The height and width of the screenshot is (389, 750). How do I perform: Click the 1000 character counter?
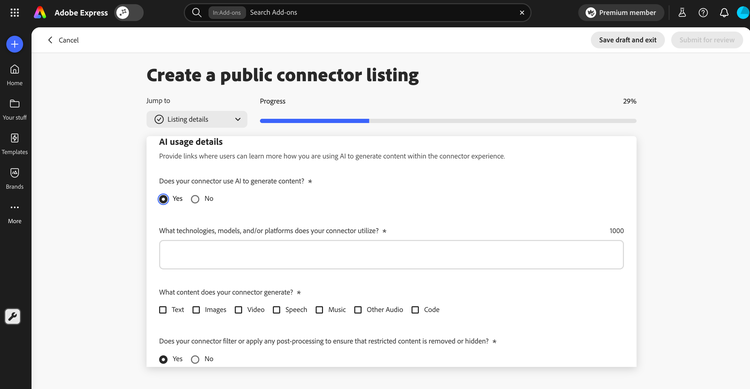click(x=617, y=231)
